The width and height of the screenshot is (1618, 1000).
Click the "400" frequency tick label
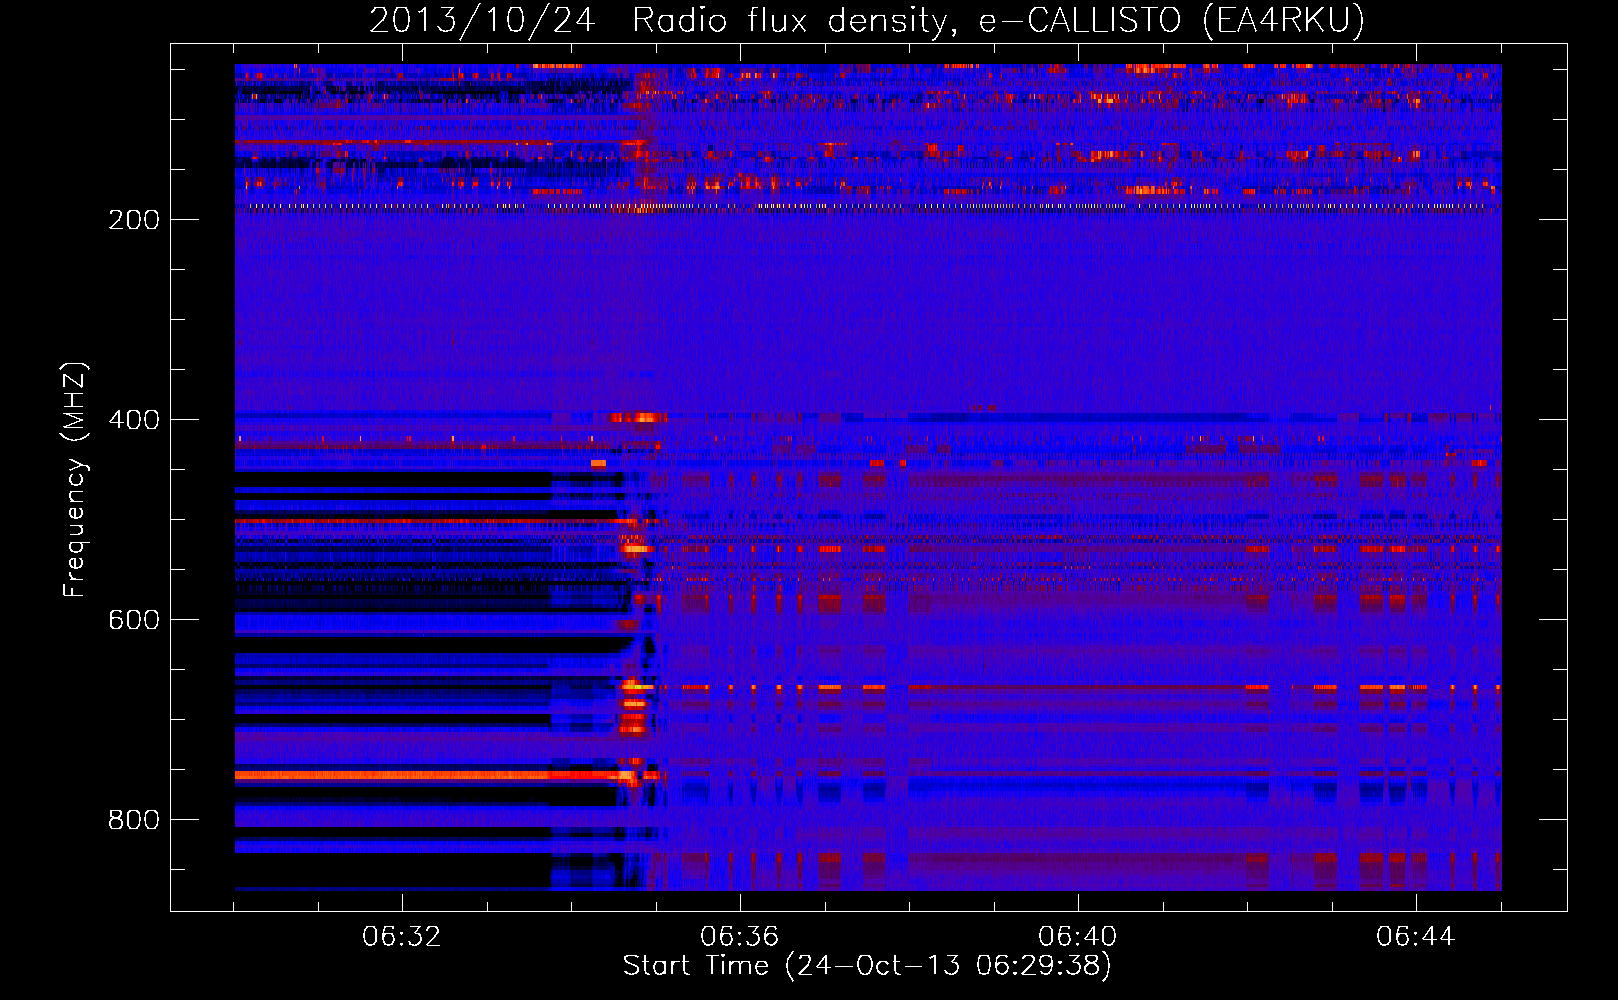pos(134,420)
